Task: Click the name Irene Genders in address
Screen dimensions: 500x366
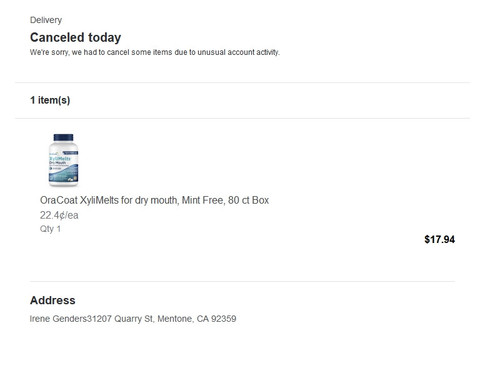Action: [58, 319]
